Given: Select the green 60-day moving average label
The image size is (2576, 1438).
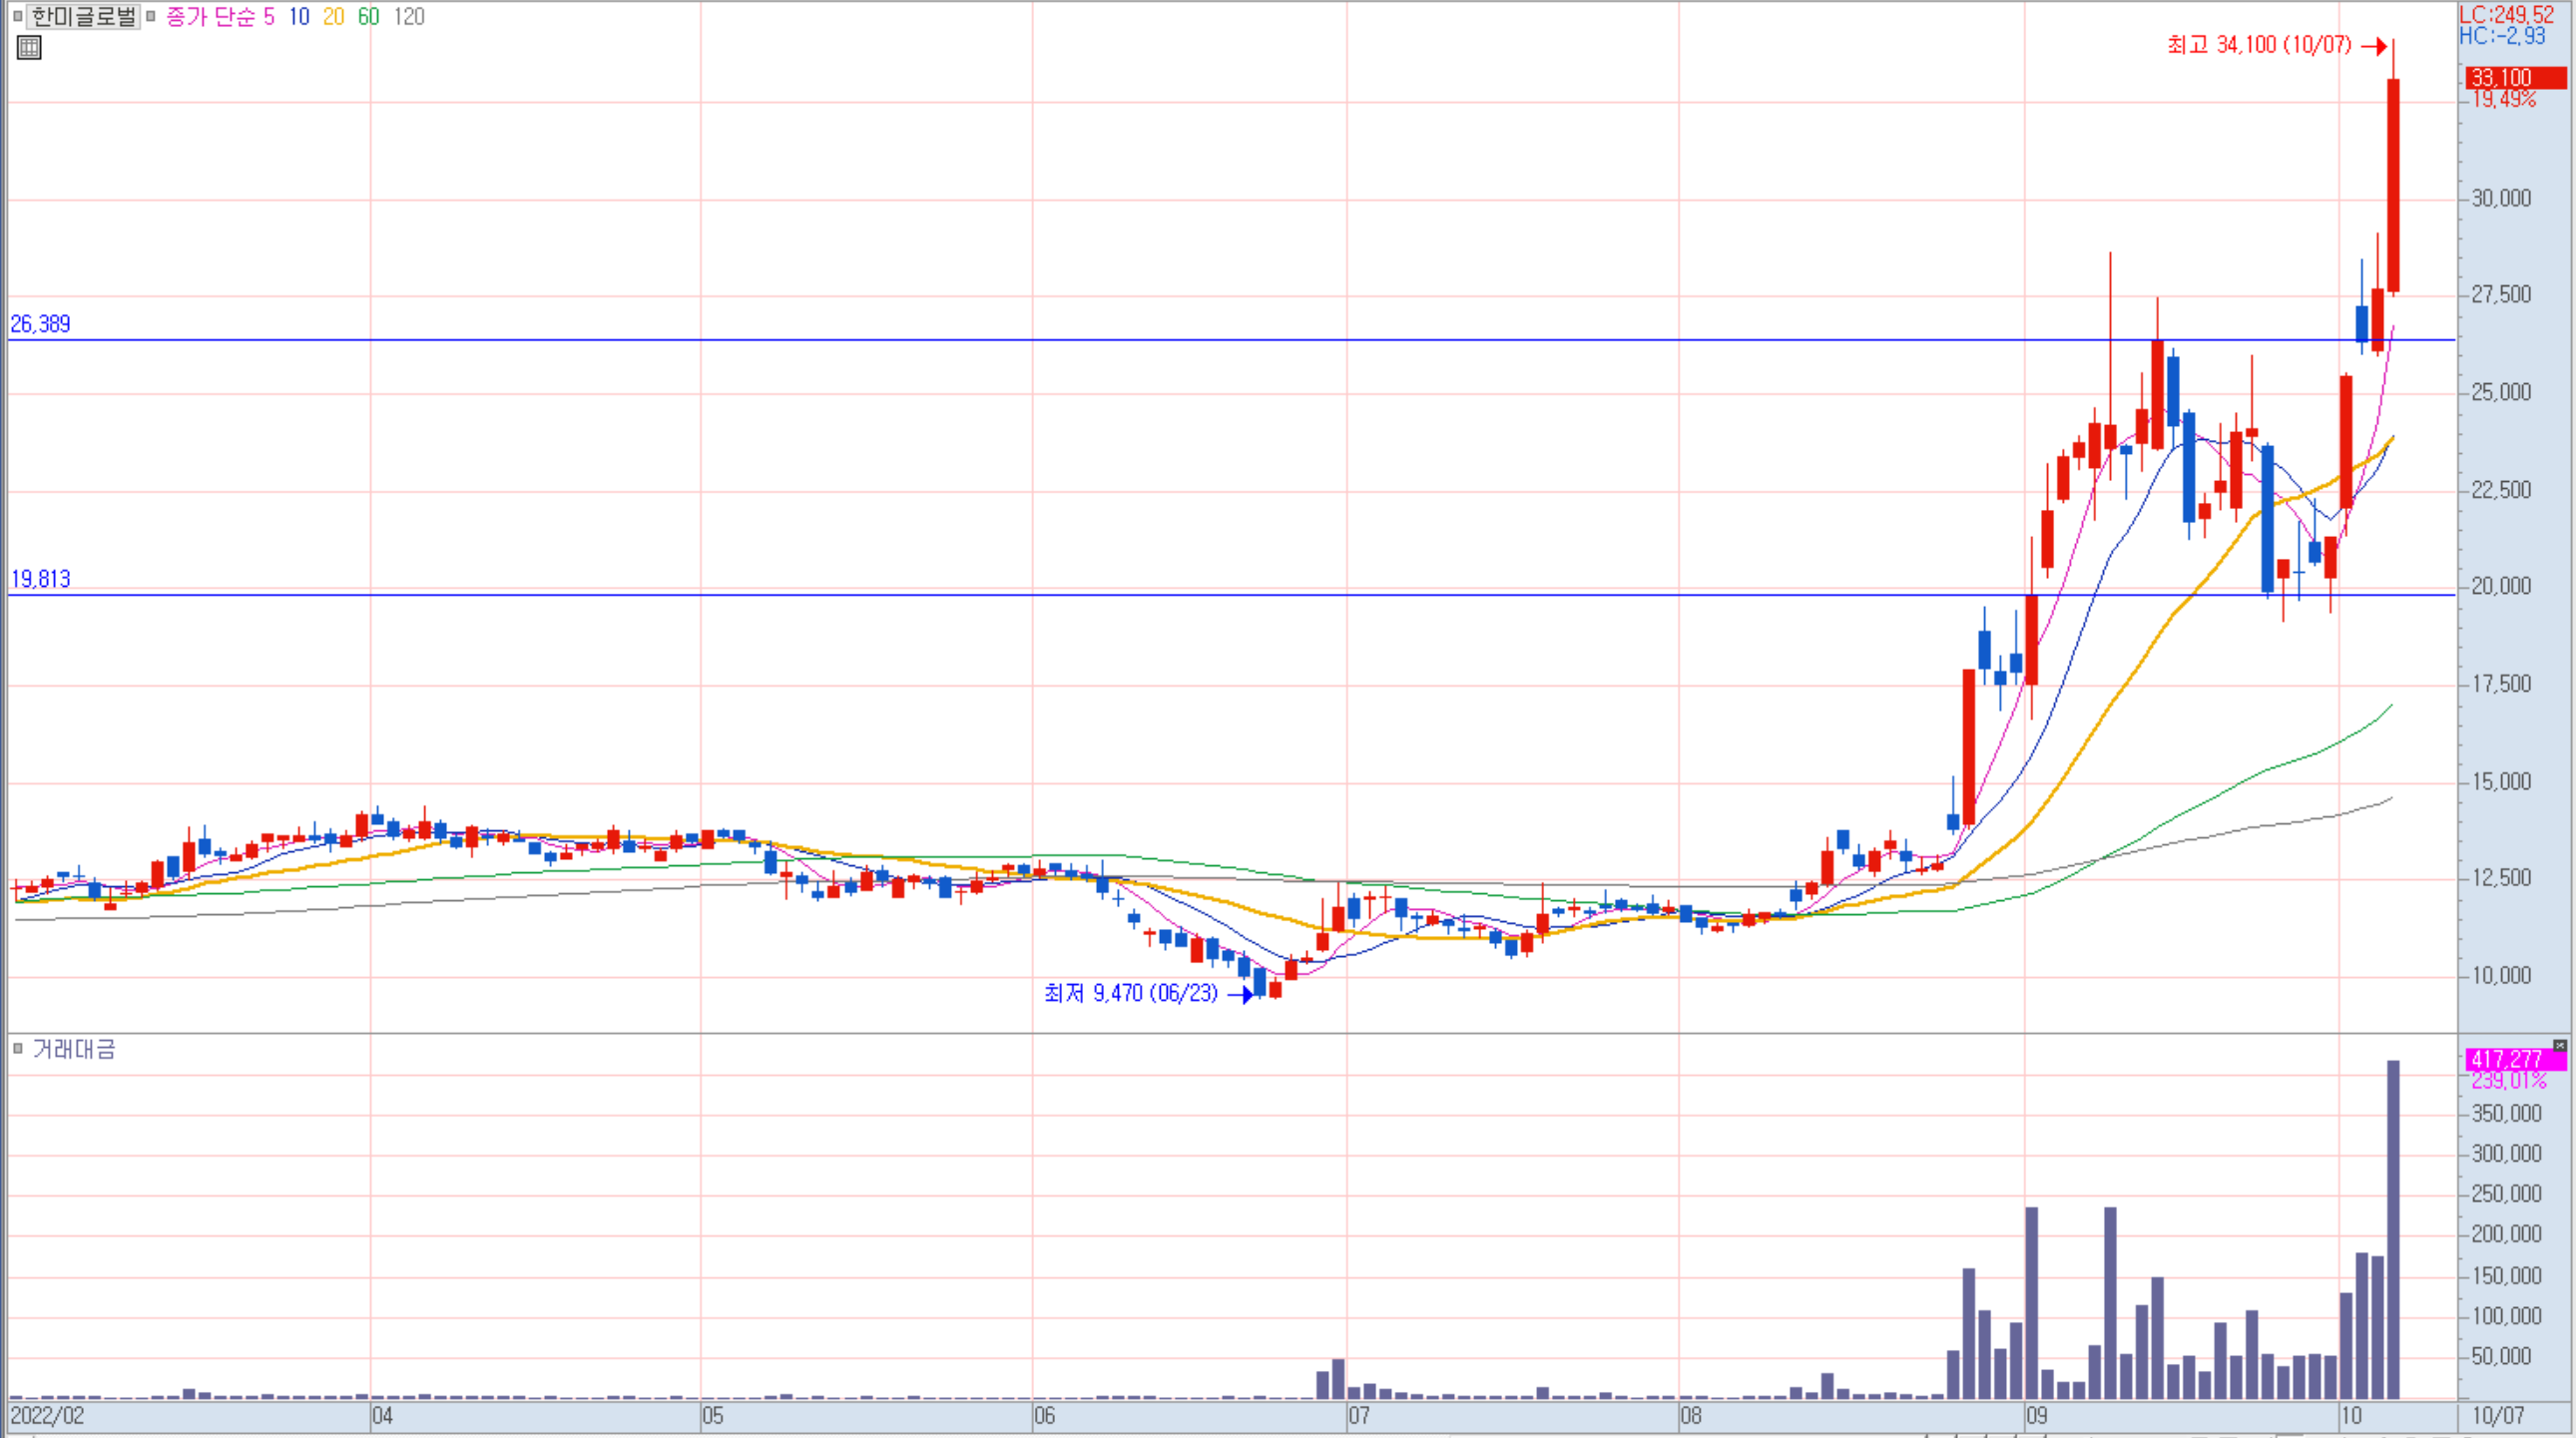Looking at the screenshot, I should [x=368, y=16].
